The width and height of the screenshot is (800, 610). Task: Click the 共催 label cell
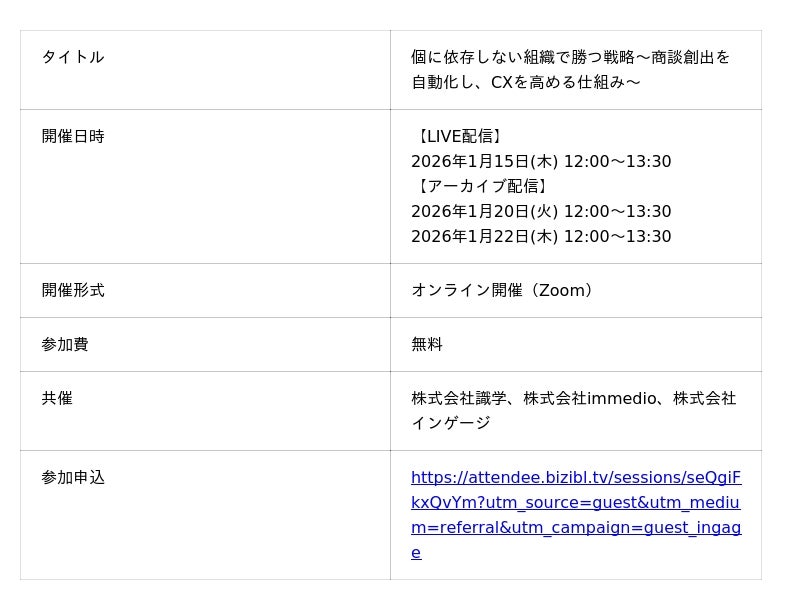point(57,398)
